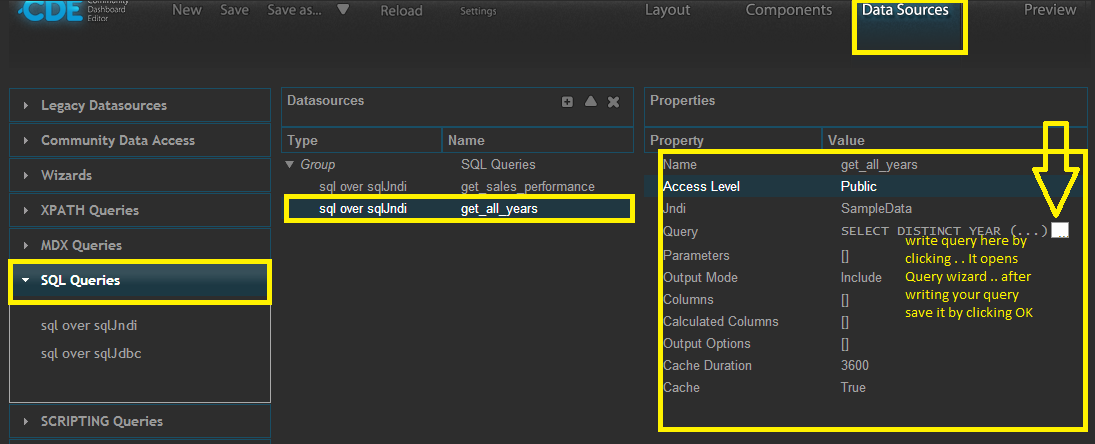Click the Cache value True

coord(853,387)
